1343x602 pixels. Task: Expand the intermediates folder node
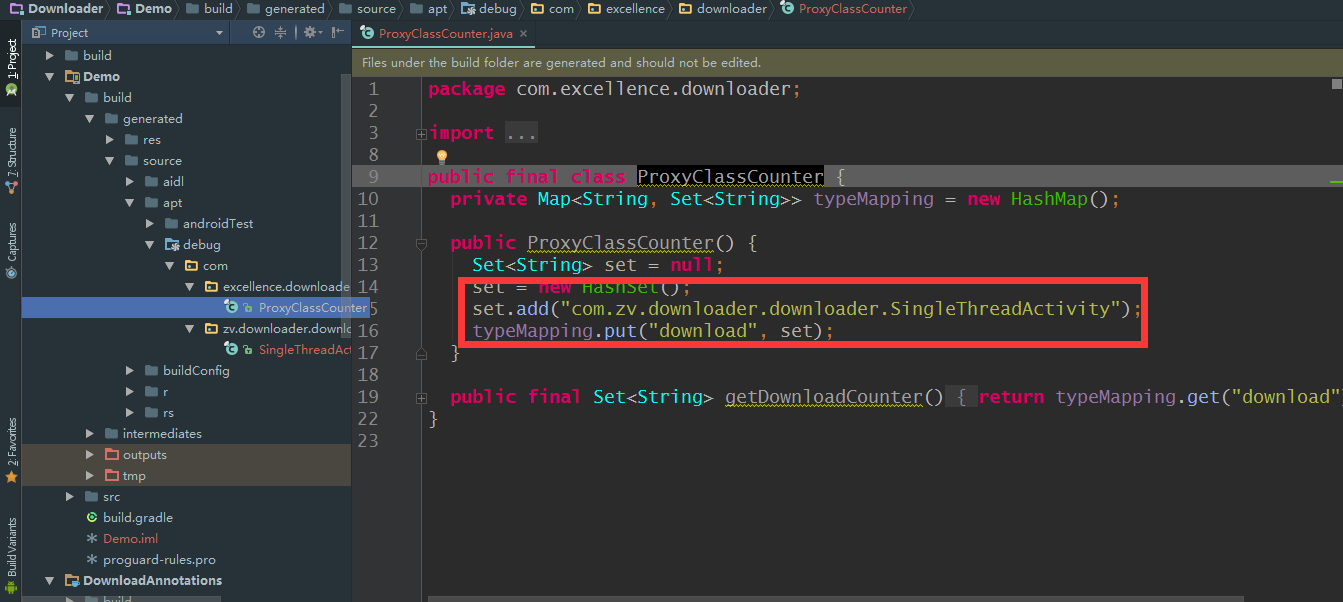coord(89,433)
